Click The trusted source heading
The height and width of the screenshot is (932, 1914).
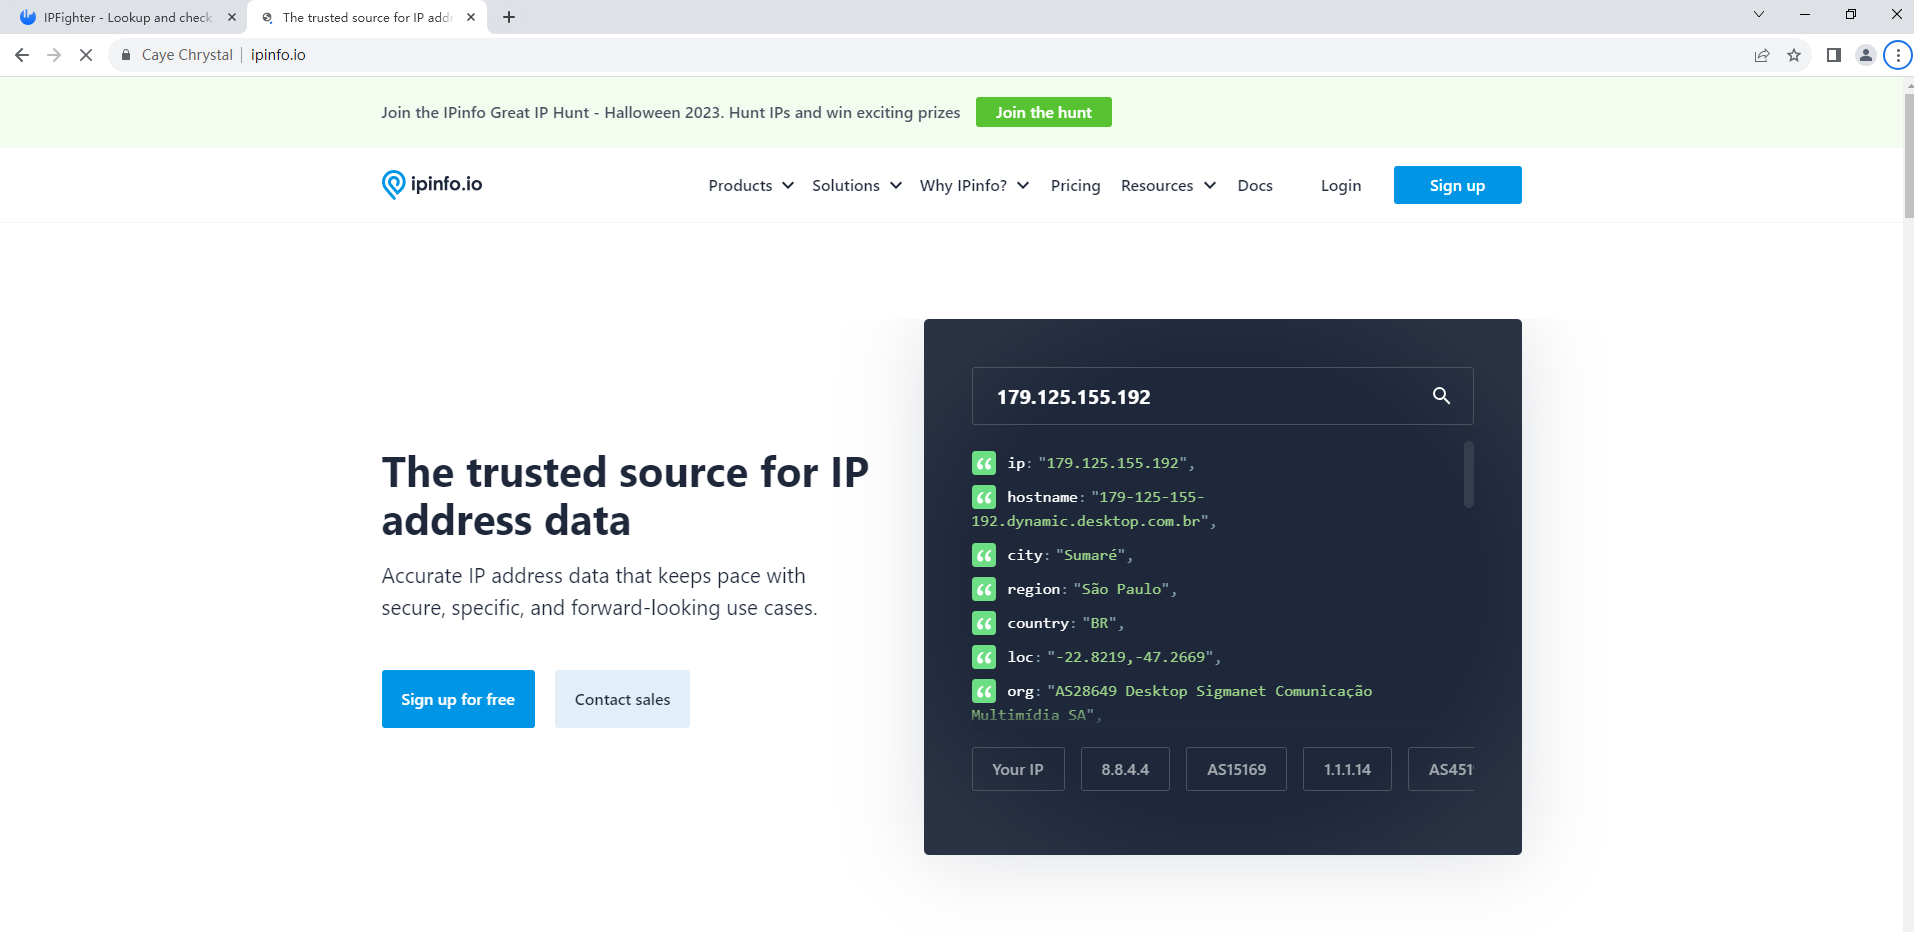click(x=625, y=496)
